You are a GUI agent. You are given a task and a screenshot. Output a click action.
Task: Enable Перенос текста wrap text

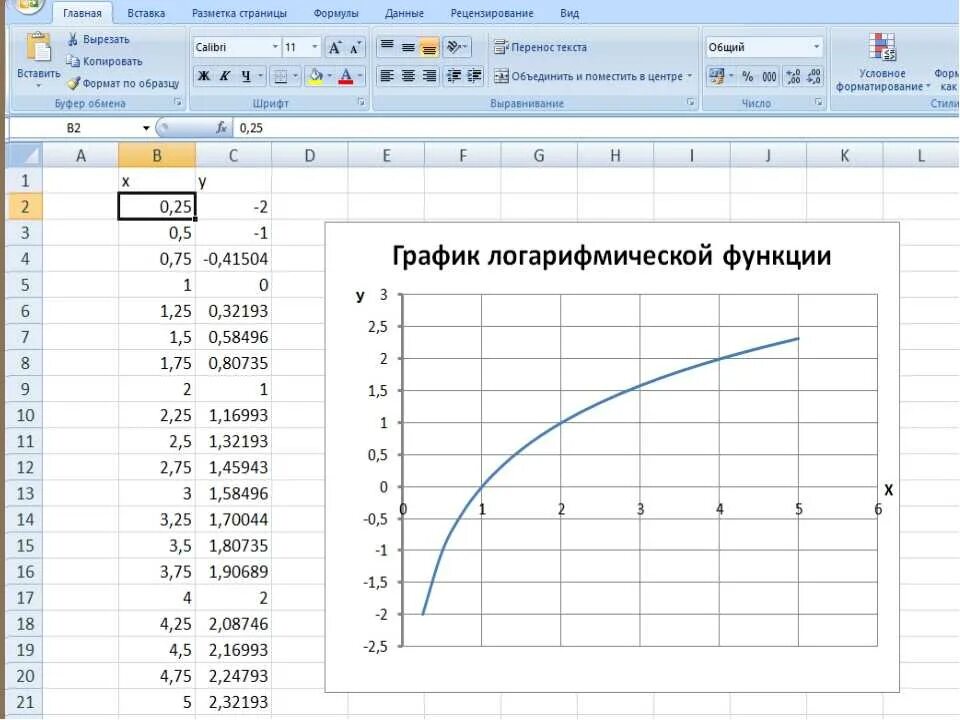click(541, 47)
